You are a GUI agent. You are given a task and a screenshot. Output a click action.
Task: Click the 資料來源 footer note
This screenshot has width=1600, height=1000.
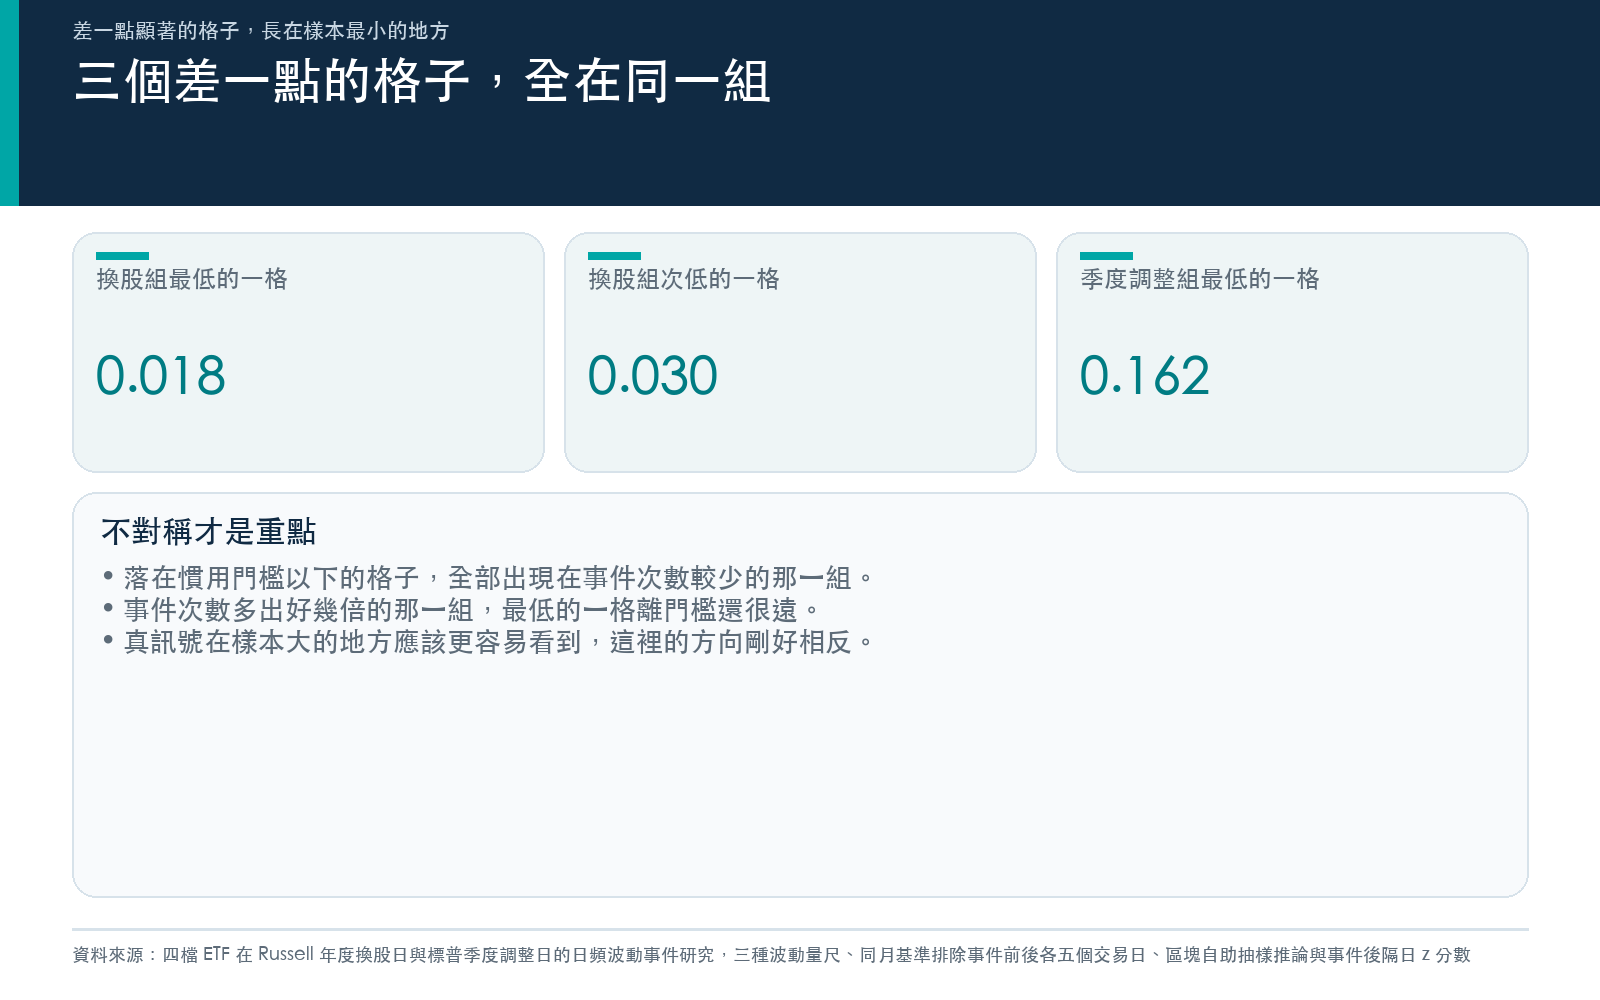tap(772, 955)
